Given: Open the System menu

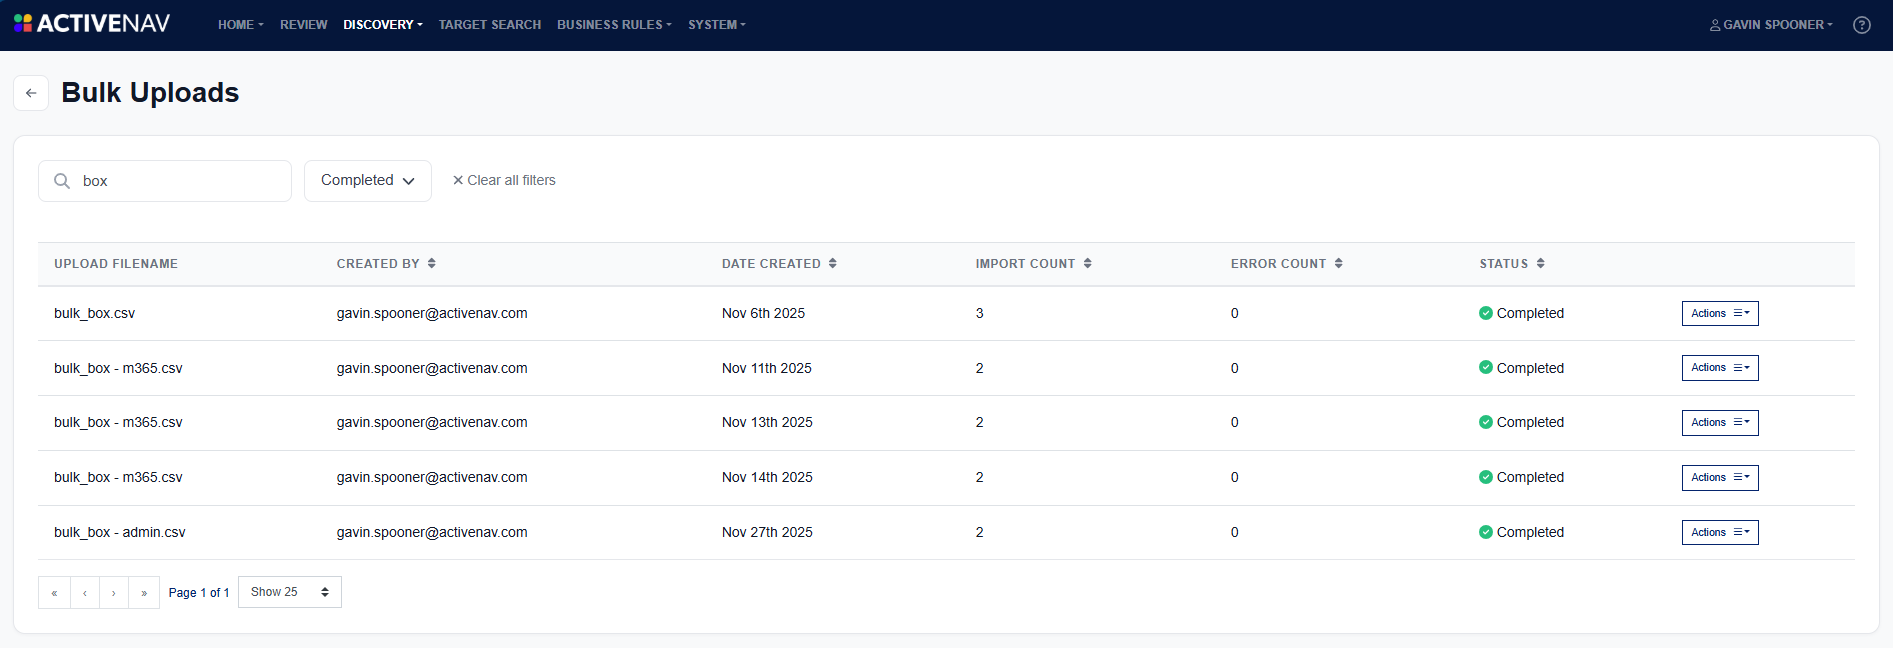Looking at the screenshot, I should coord(717,25).
